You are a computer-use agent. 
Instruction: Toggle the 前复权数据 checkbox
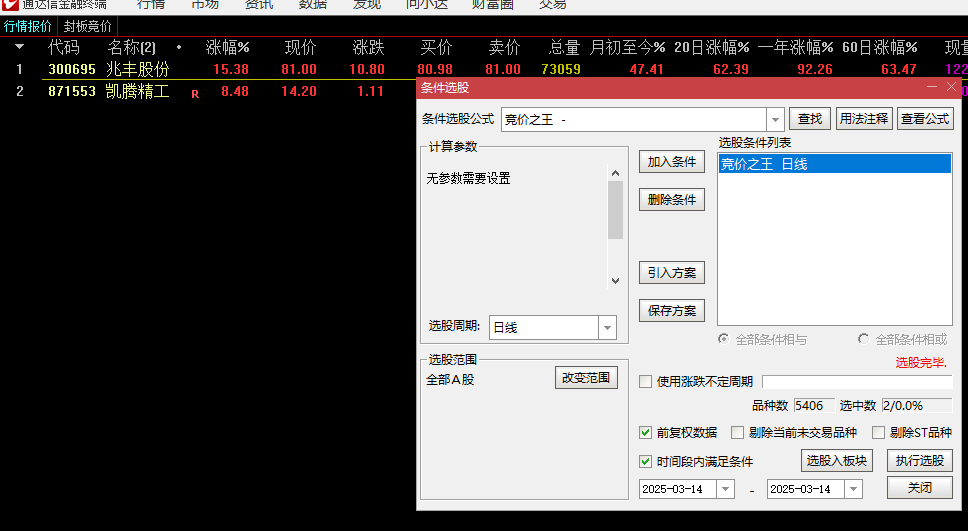click(x=646, y=432)
